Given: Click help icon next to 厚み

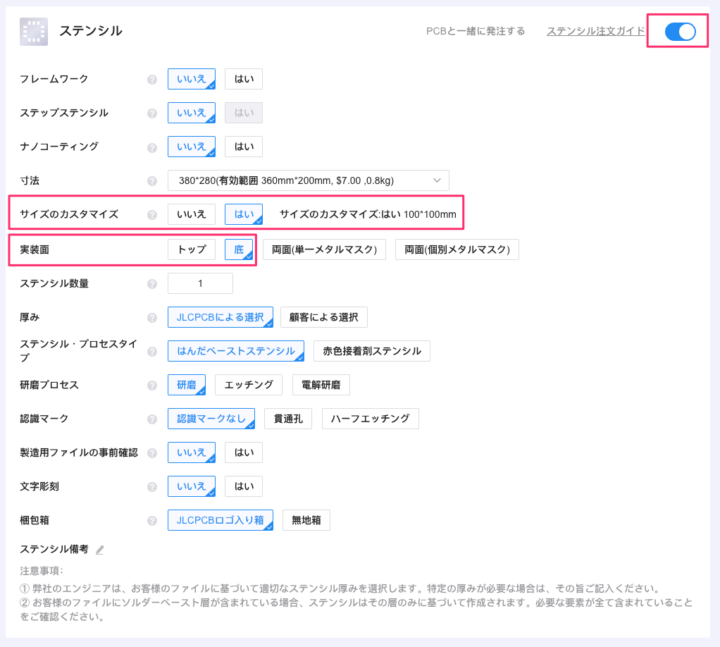Looking at the screenshot, I should [x=152, y=318].
